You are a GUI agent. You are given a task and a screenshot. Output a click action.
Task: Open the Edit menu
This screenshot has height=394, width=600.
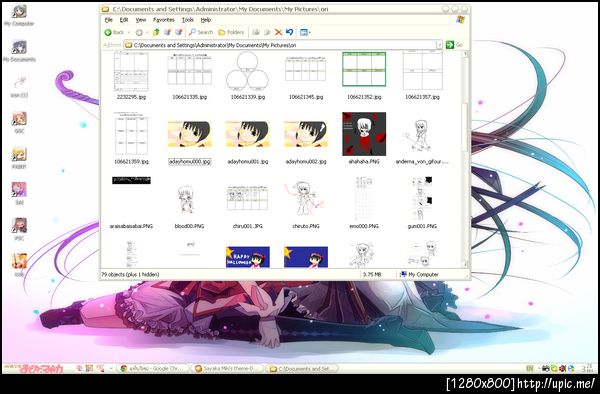point(124,20)
